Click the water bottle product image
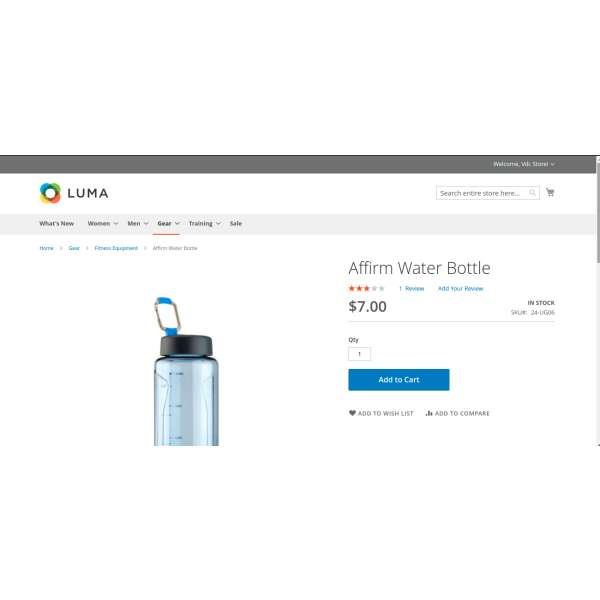The image size is (600, 600). (x=186, y=371)
